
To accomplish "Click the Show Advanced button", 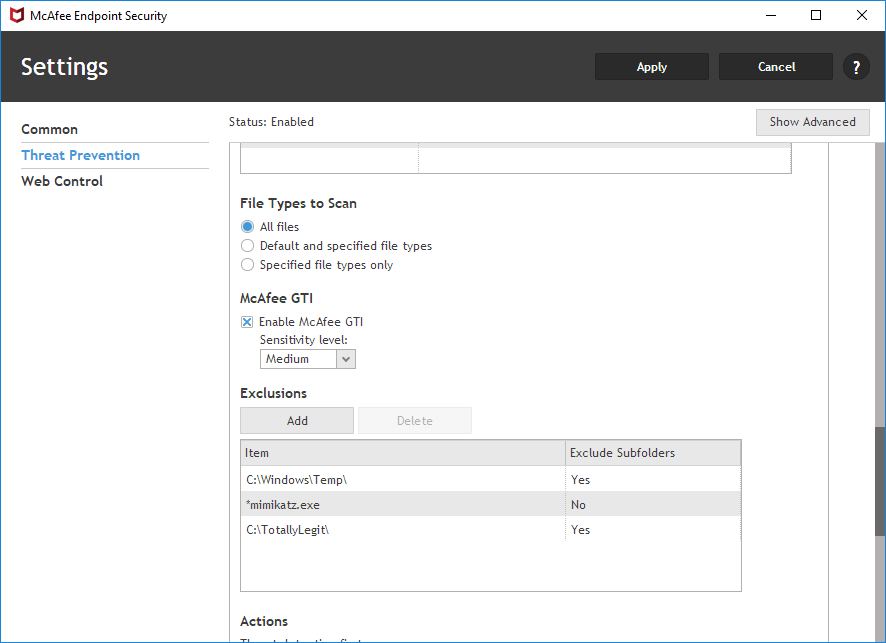I will pyautogui.click(x=813, y=122).
